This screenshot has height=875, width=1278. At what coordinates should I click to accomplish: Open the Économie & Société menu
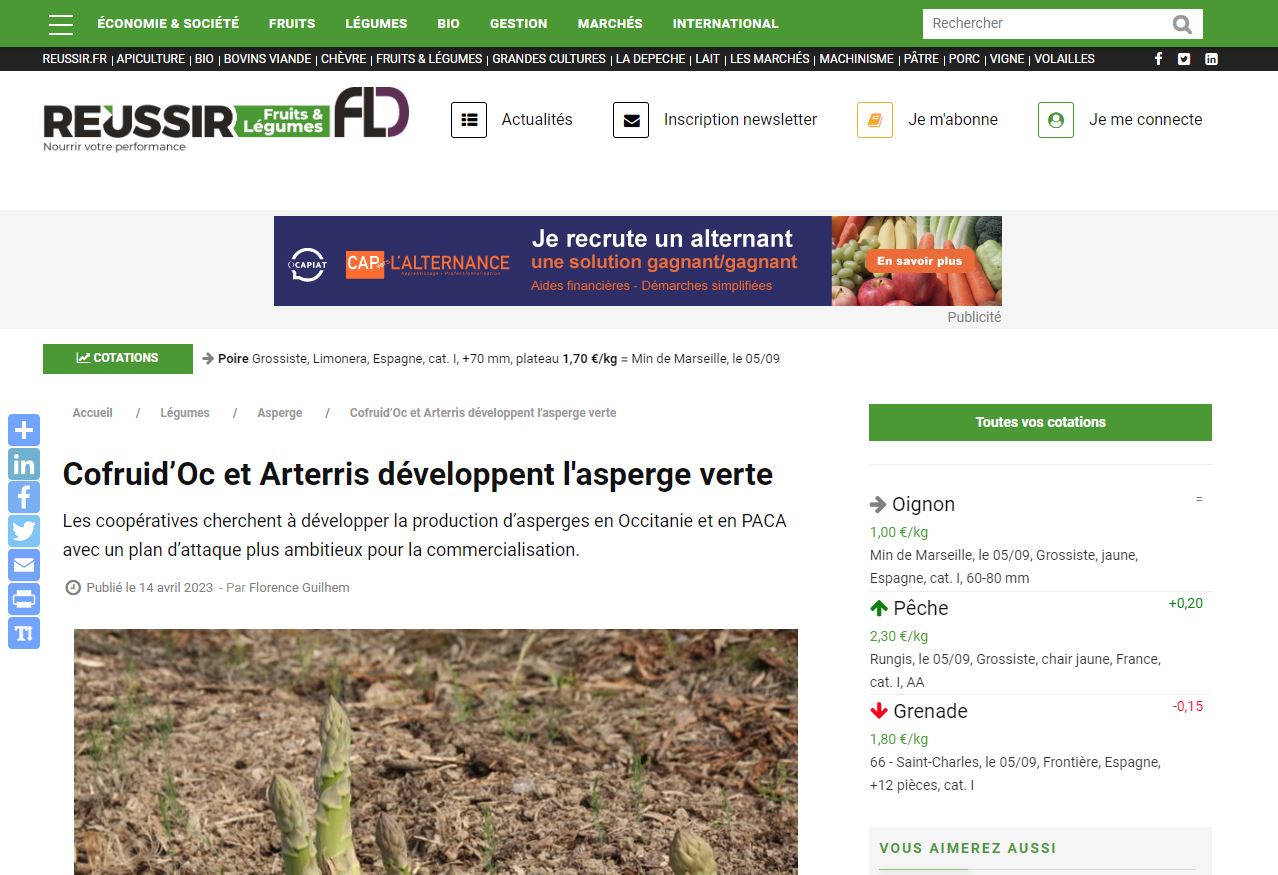(168, 23)
